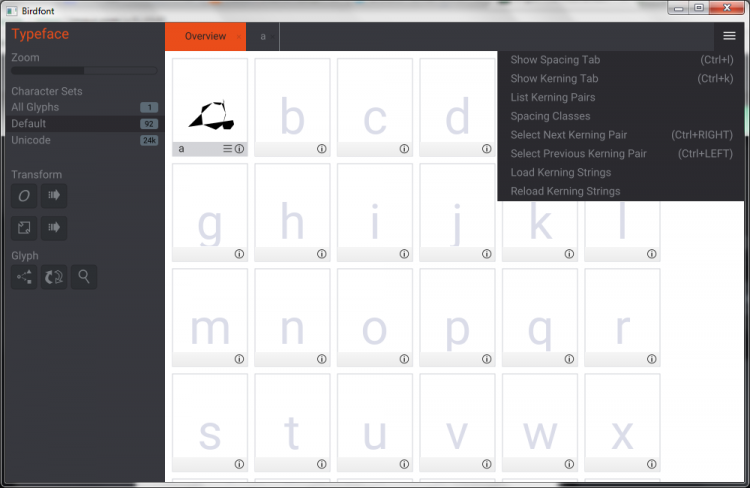Open Spacing Classes from menu
The height and width of the screenshot is (488, 750).
click(x=621, y=116)
